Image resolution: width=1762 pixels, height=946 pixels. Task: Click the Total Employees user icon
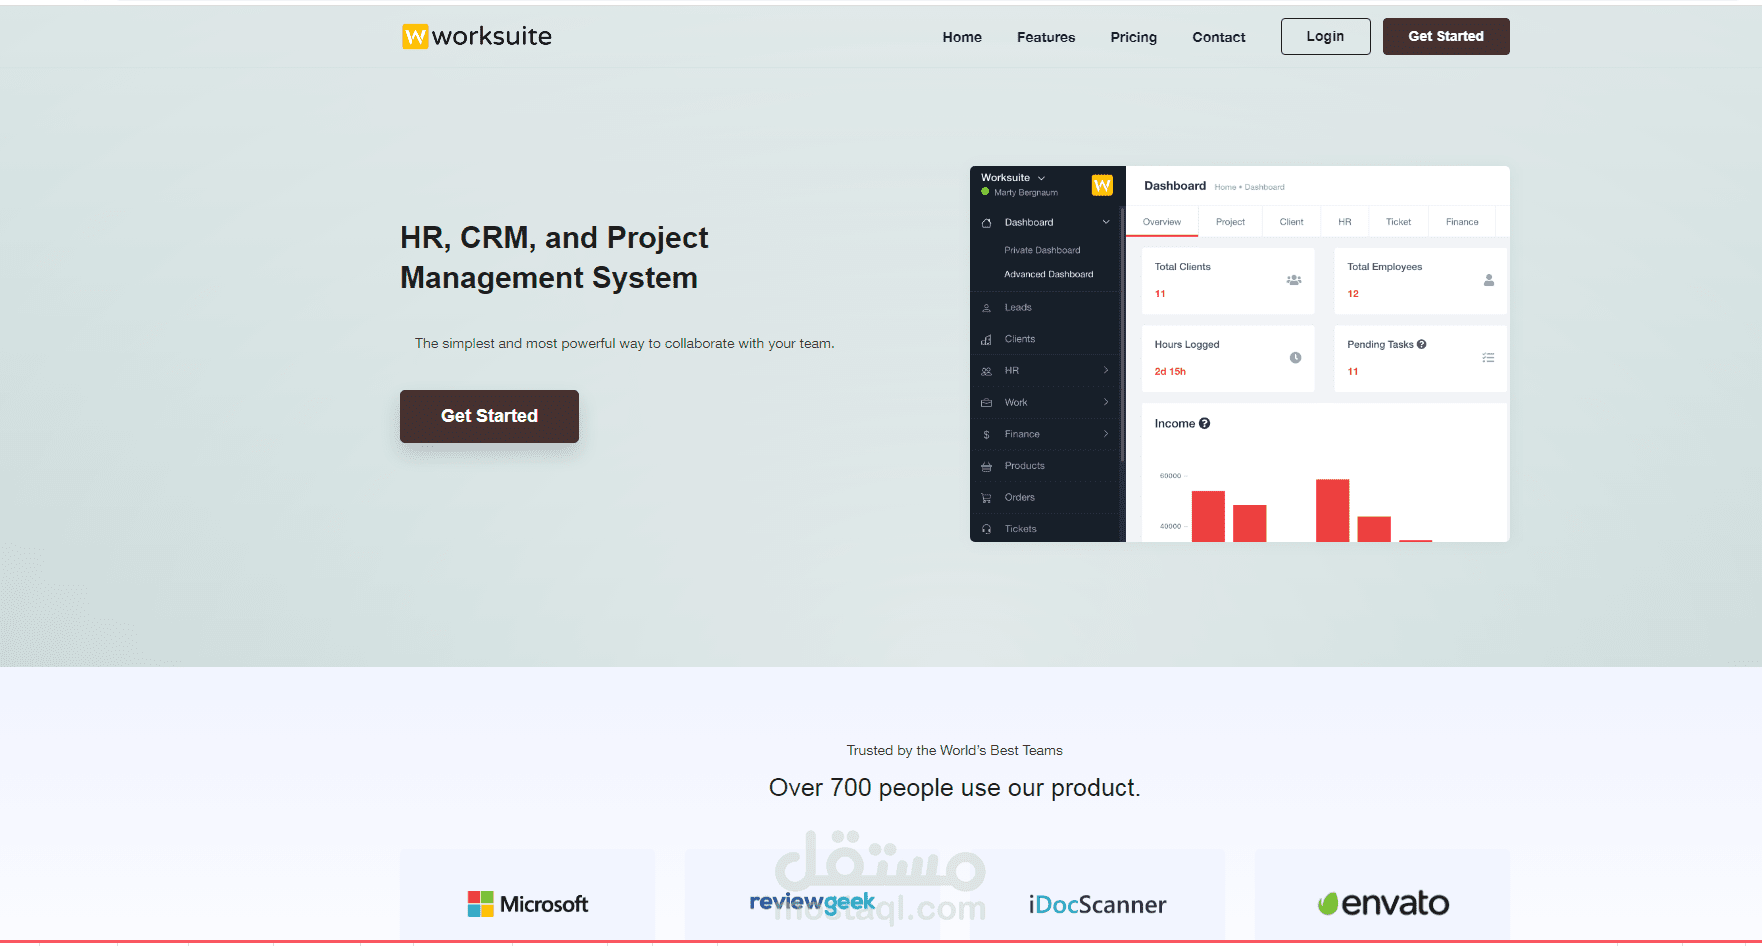click(x=1489, y=280)
